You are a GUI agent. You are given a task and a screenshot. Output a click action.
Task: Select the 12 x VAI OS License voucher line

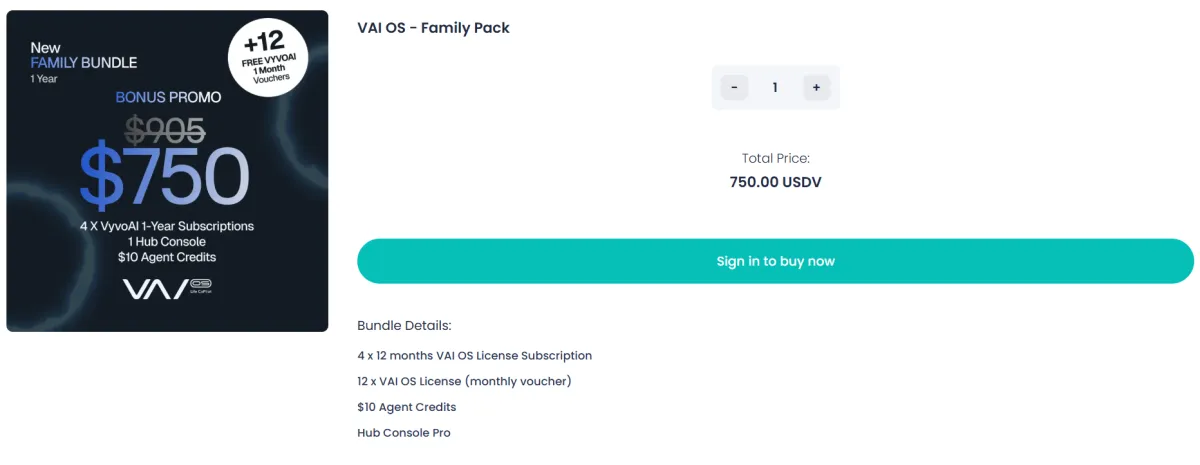coord(464,381)
